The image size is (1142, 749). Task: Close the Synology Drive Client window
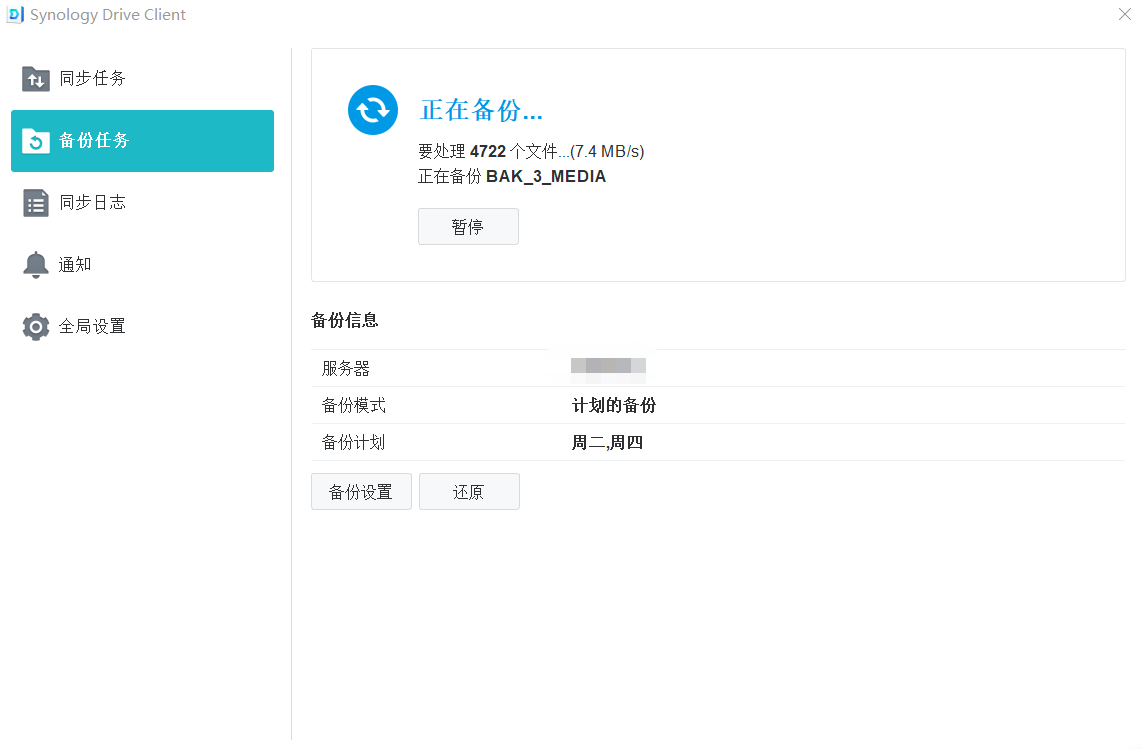(1125, 15)
